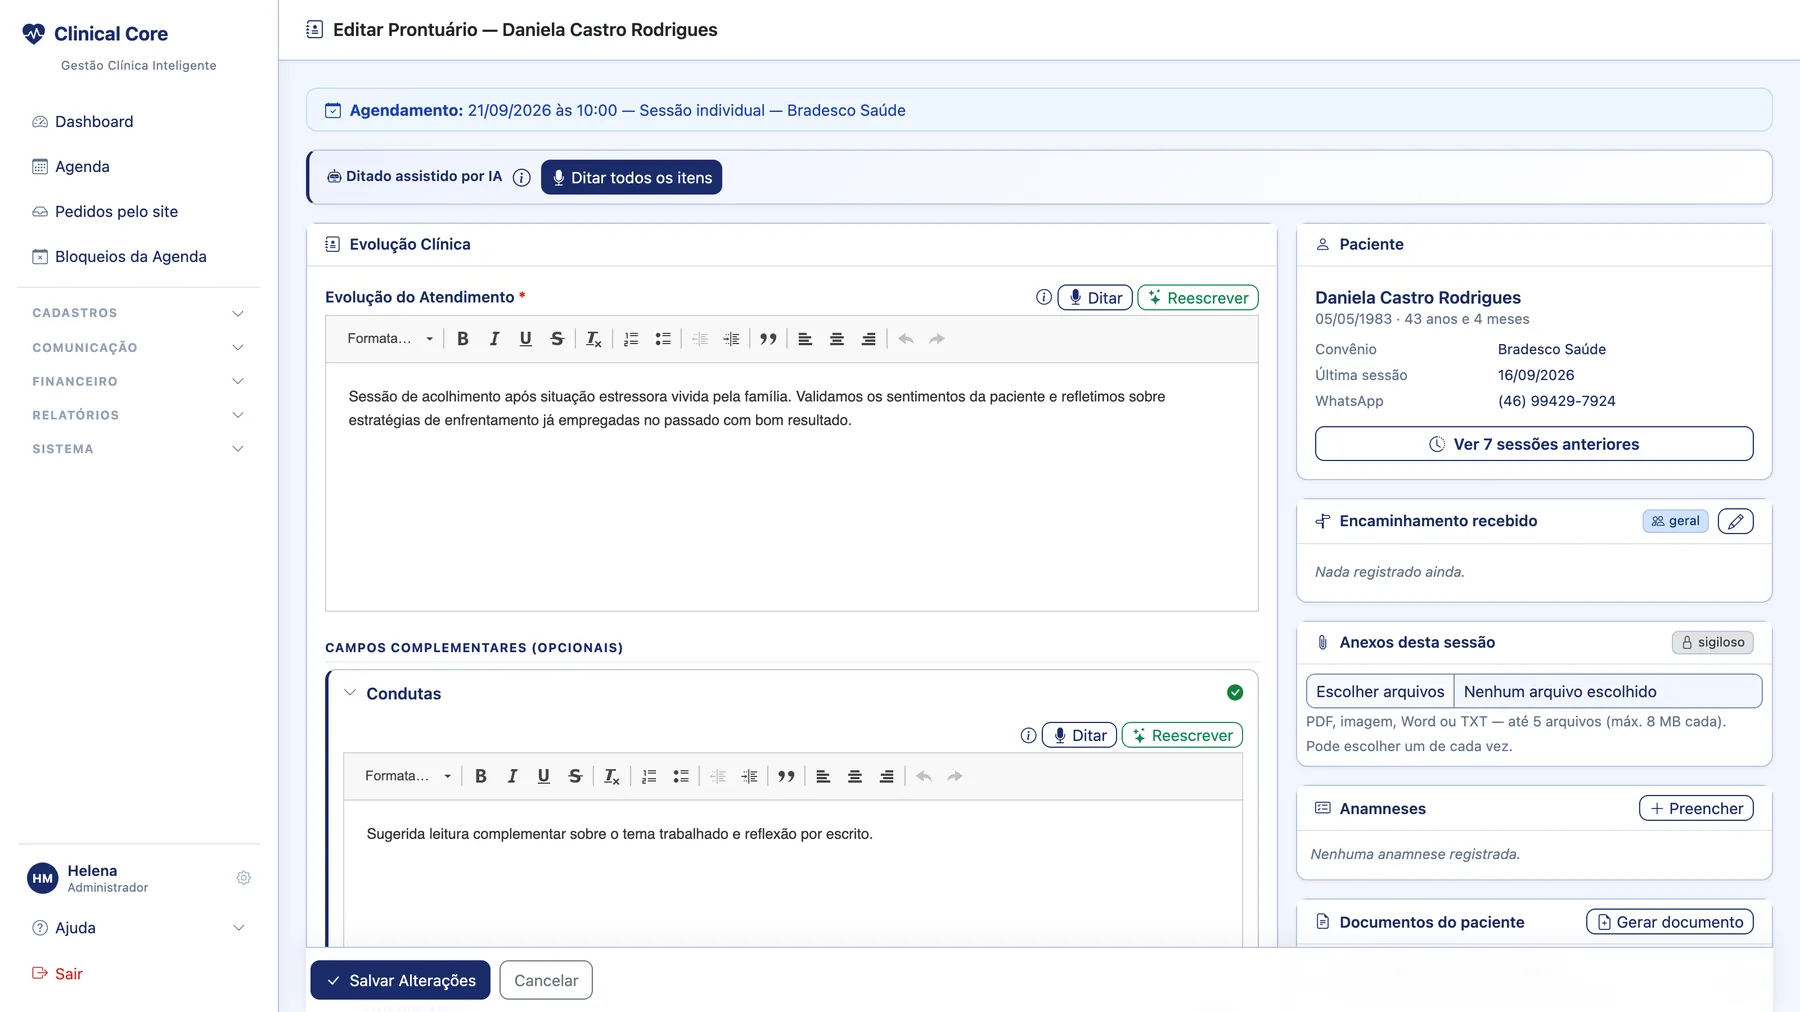This screenshot has height=1012, width=1800.
Task: Insert blockquote in Condutas editor toolbar
Action: tap(786, 776)
